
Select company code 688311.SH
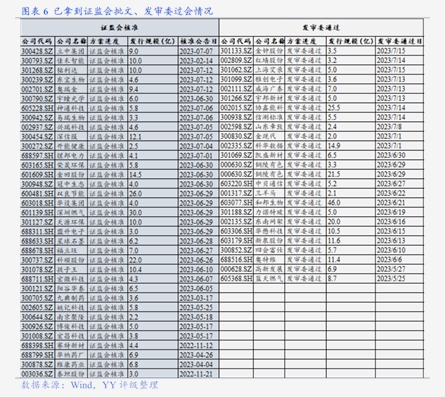pyautogui.click(x=37, y=232)
